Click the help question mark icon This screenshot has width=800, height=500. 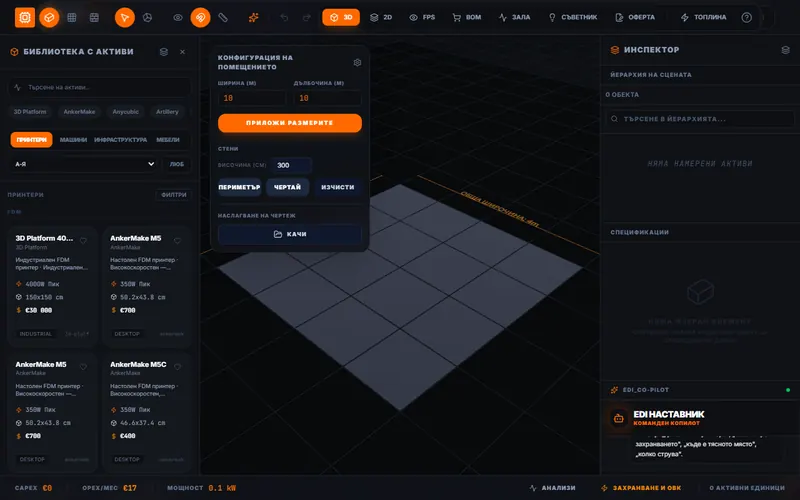click(x=746, y=17)
